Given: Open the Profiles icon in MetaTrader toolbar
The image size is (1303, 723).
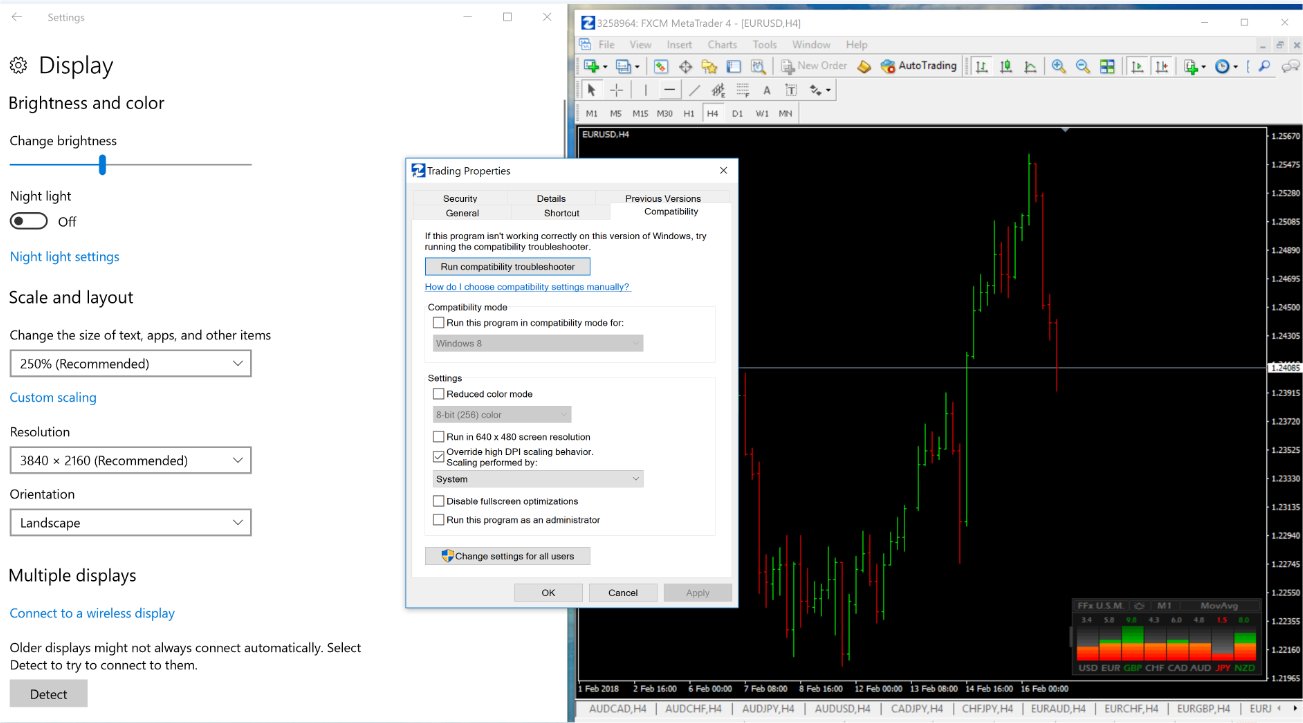Looking at the screenshot, I should 624,66.
